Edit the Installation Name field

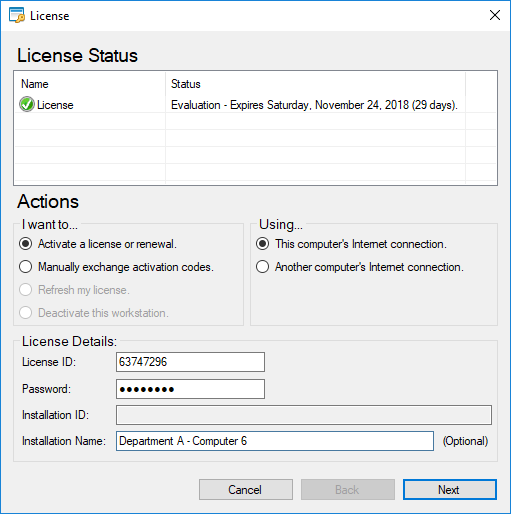coord(275,441)
